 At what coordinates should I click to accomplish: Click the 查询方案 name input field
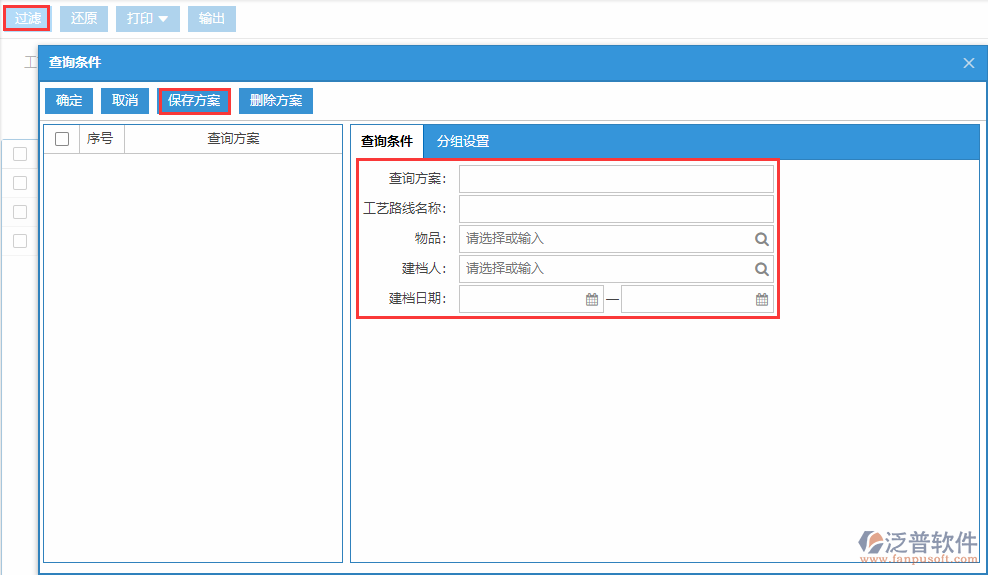click(616, 179)
